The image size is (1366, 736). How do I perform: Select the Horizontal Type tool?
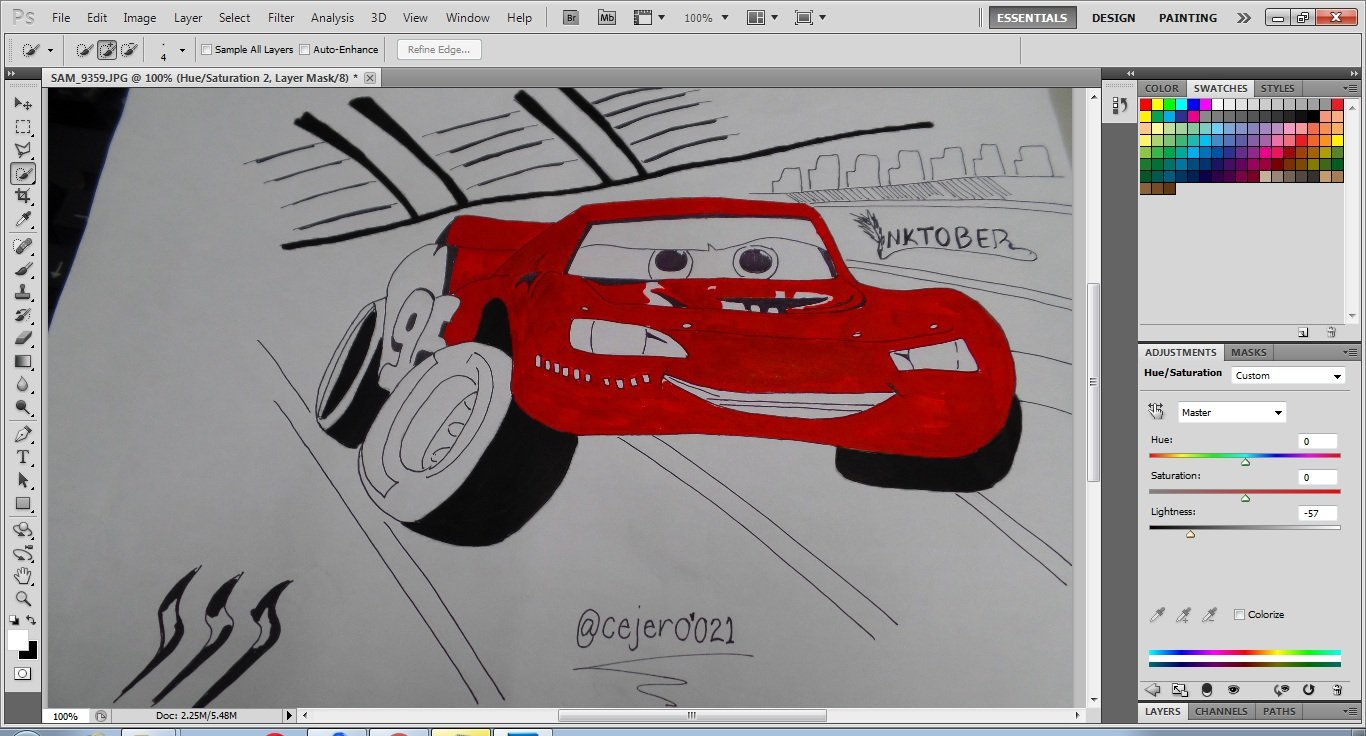click(23, 458)
